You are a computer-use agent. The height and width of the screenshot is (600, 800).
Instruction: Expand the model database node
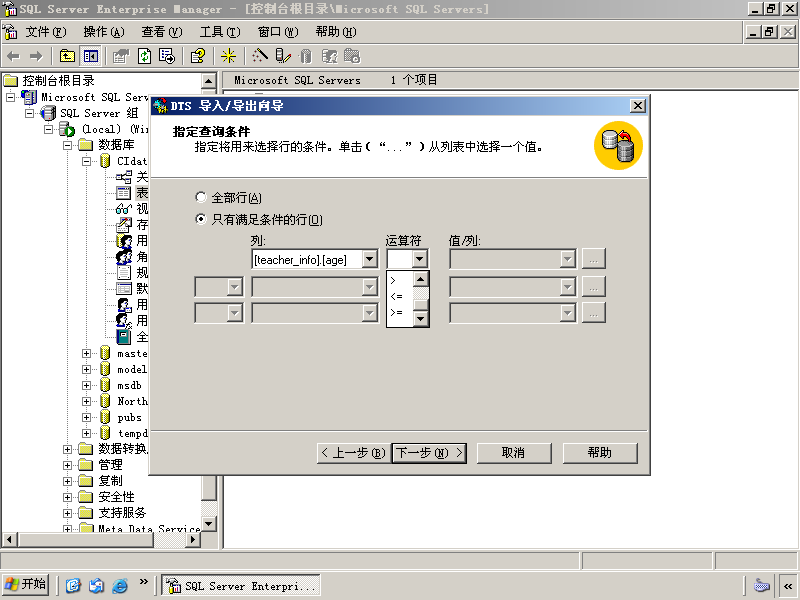(86, 369)
